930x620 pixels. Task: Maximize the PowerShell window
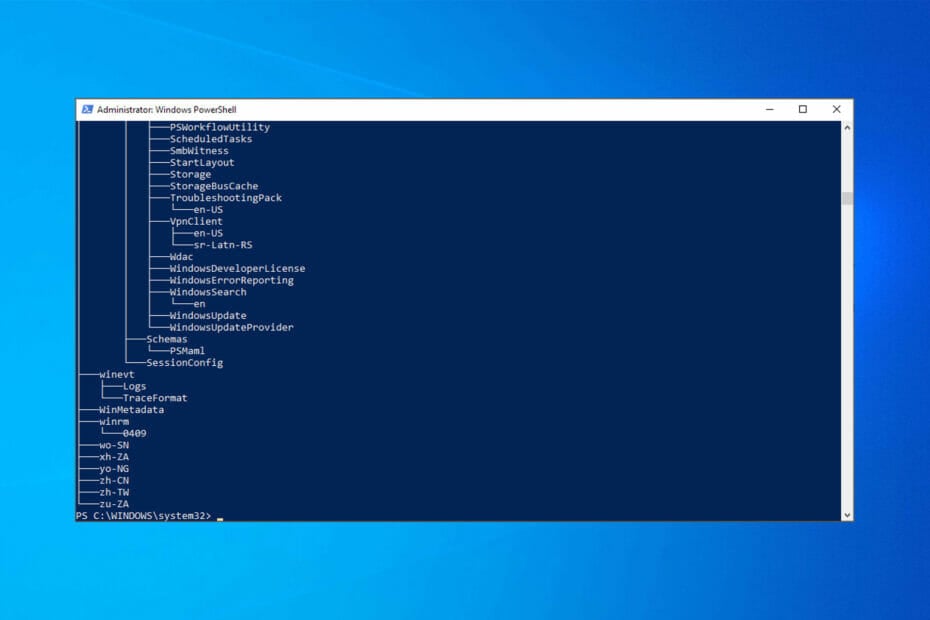[803, 108]
